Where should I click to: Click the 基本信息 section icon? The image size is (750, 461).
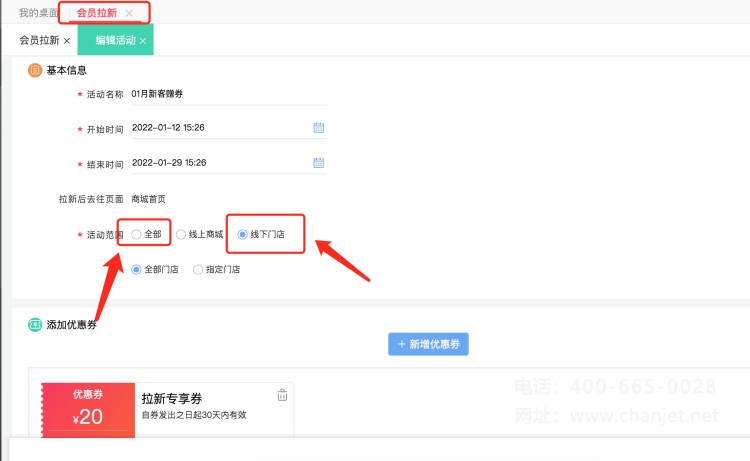click(x=35, y=70)
